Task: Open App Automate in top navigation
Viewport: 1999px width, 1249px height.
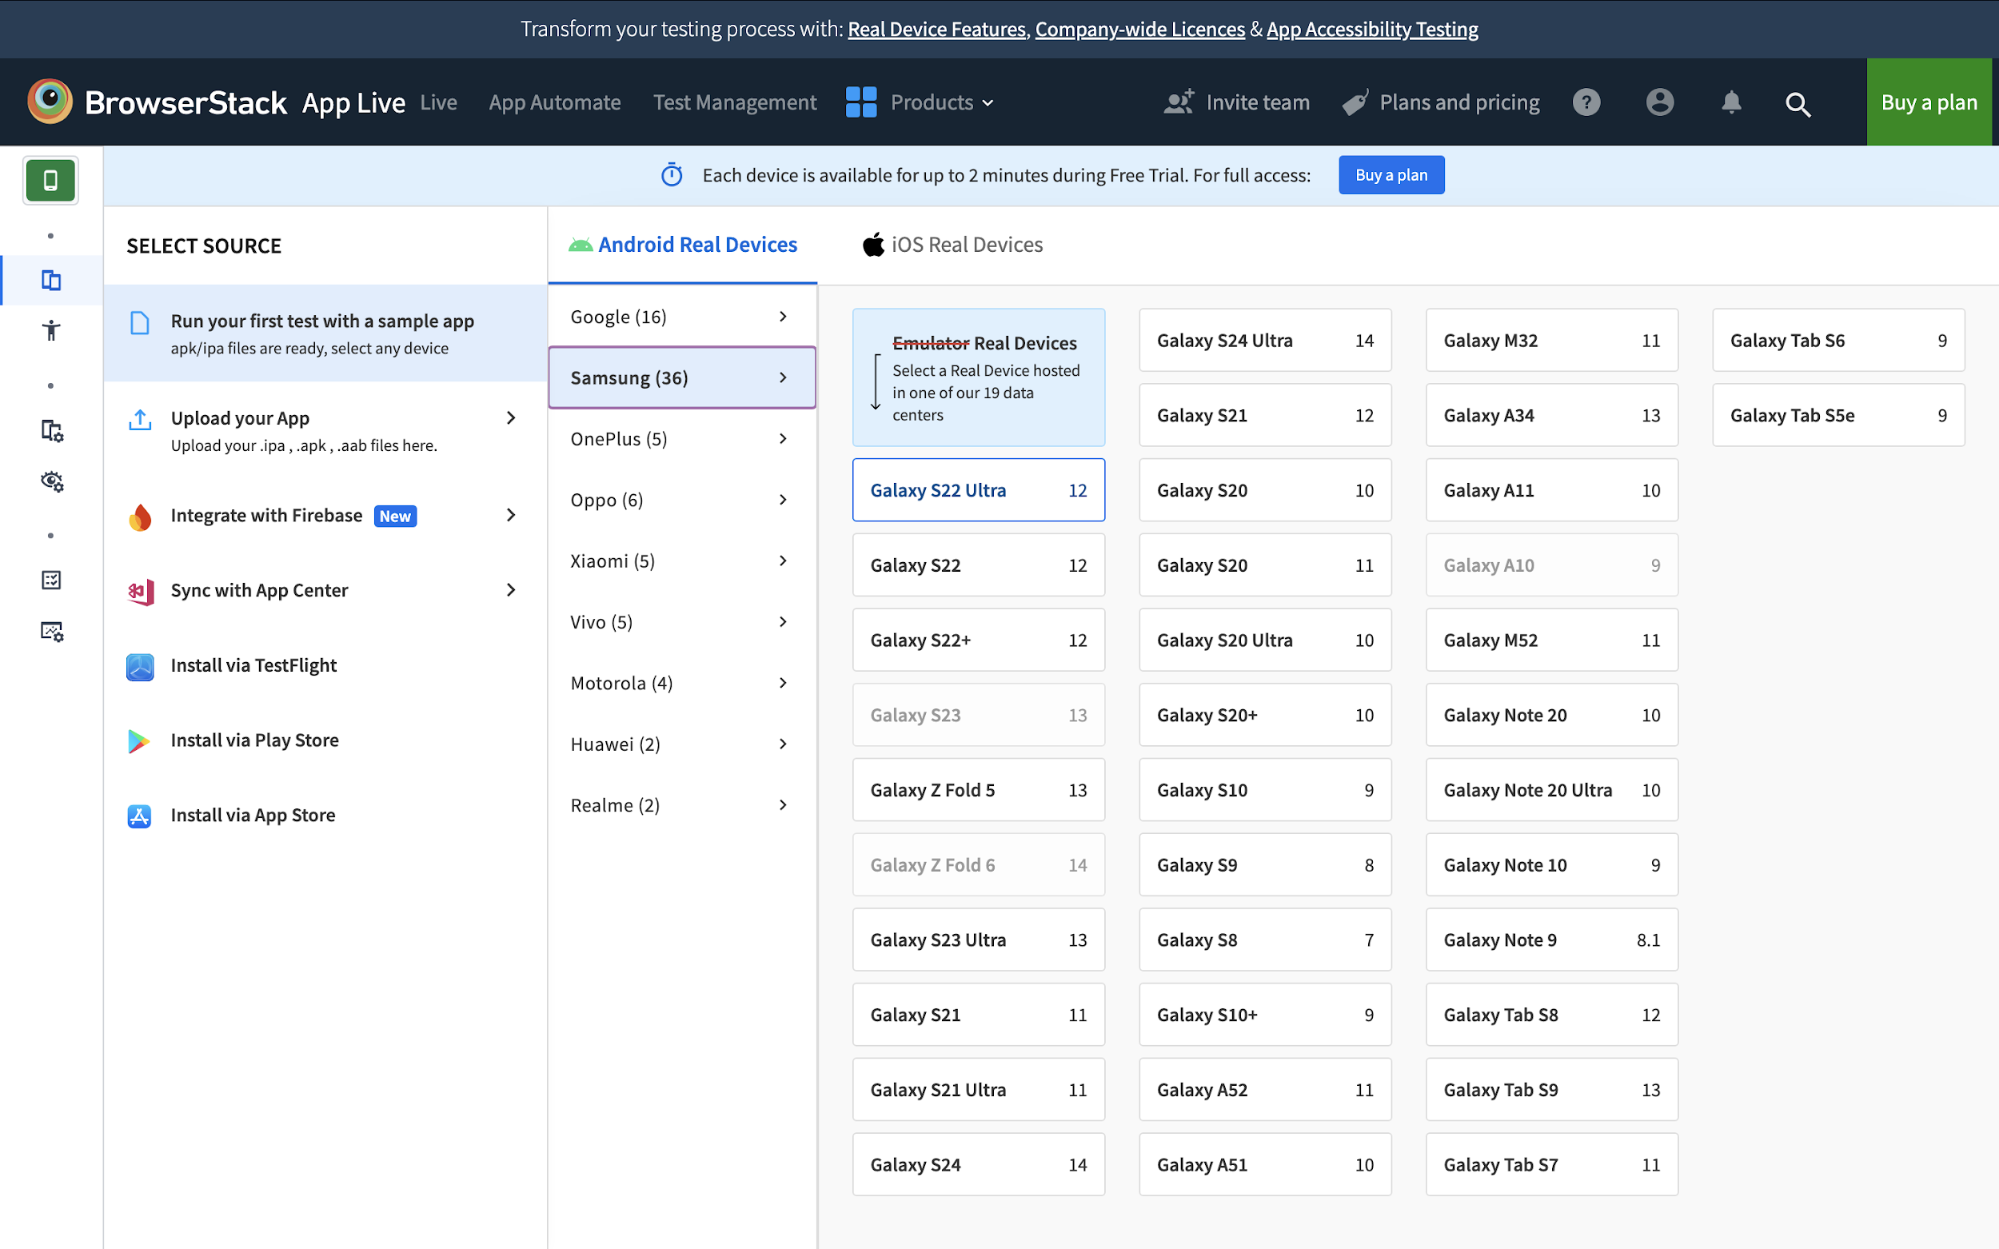Action: click(554, 102)
